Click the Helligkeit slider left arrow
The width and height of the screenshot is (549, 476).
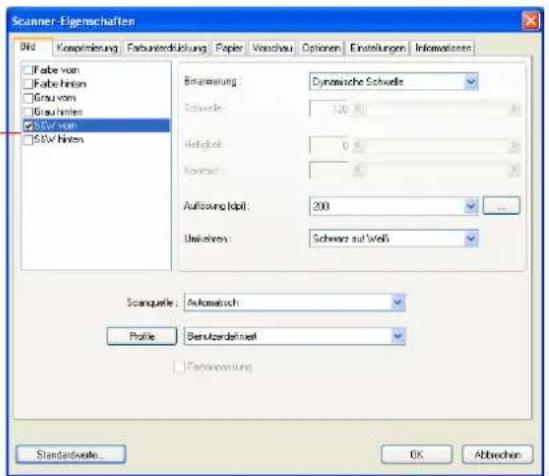tap(358, 145)
